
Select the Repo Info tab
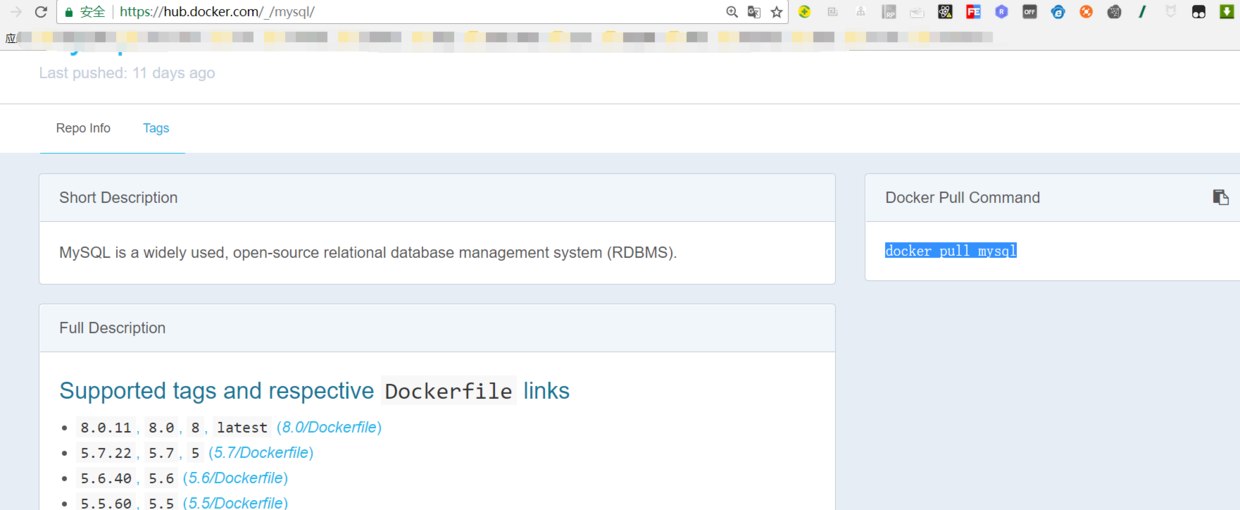(83, 128)
